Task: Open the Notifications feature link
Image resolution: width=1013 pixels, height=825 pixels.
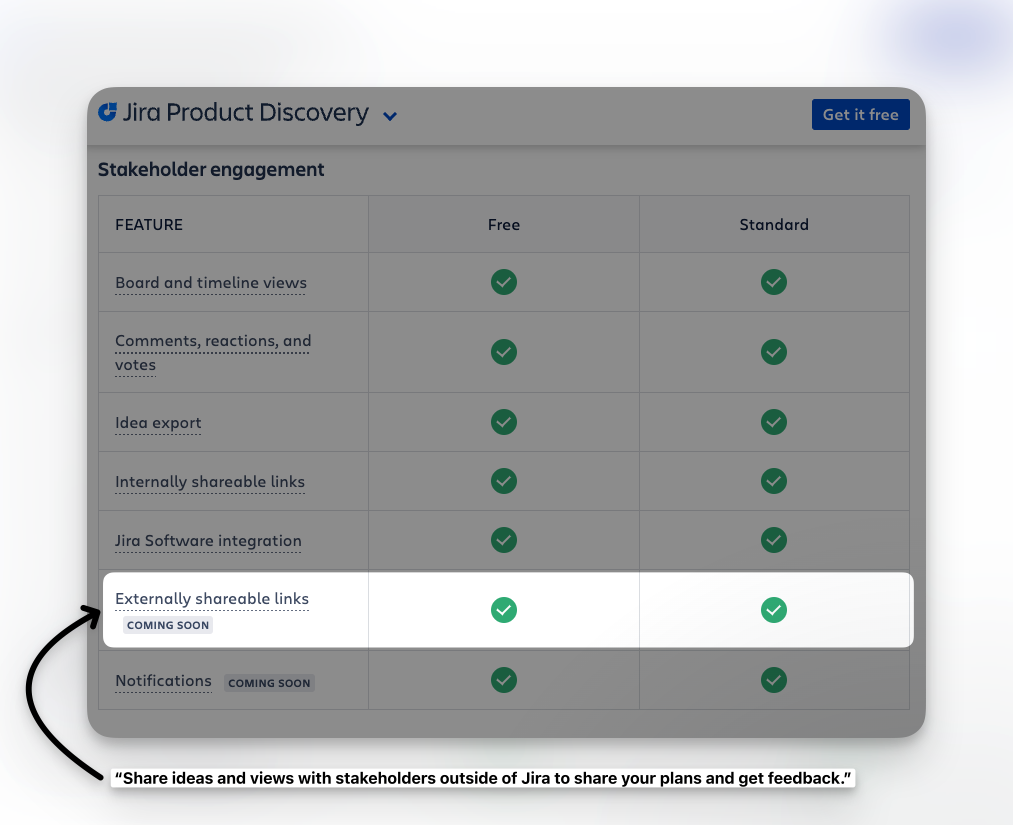Action: (163, 680)
